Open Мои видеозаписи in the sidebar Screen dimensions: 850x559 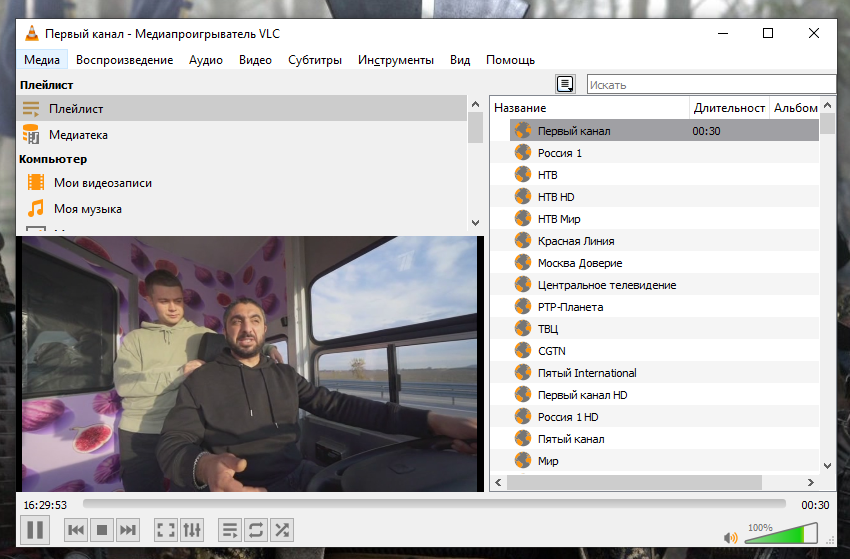[102, 183]
